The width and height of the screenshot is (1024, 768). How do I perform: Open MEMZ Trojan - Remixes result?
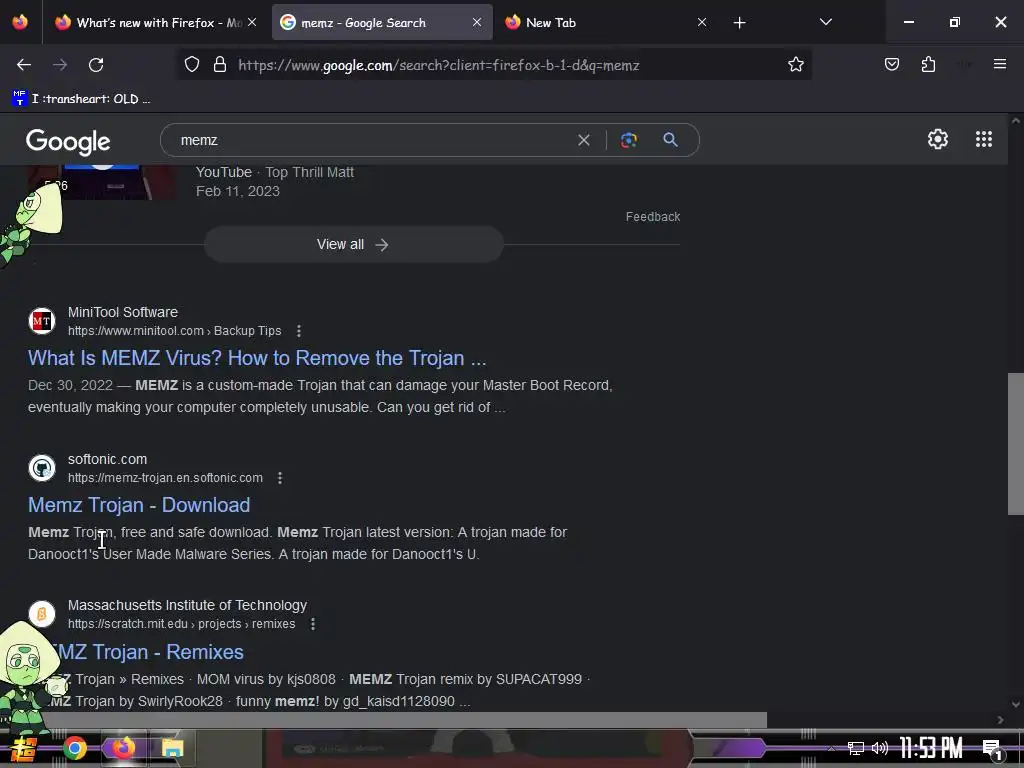(146, 652)
